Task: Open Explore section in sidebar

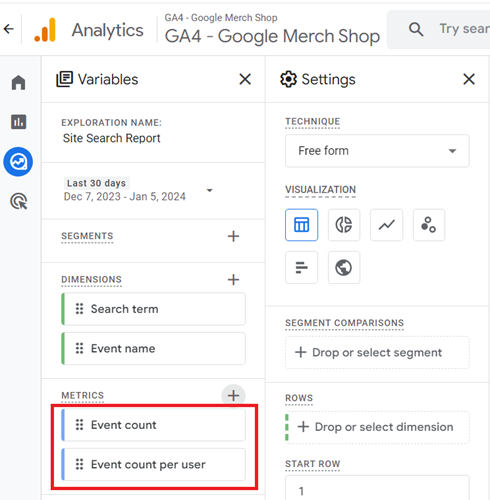Action: point(18,162)
